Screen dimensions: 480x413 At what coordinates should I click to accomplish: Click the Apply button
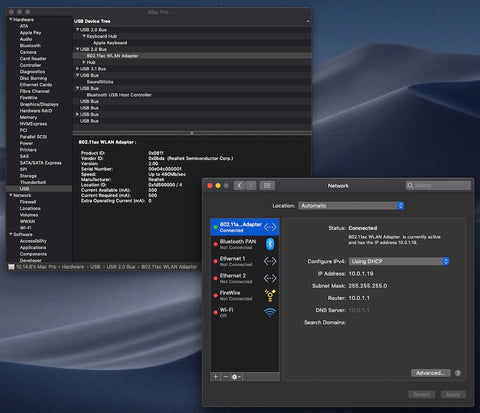click(453, 395)
